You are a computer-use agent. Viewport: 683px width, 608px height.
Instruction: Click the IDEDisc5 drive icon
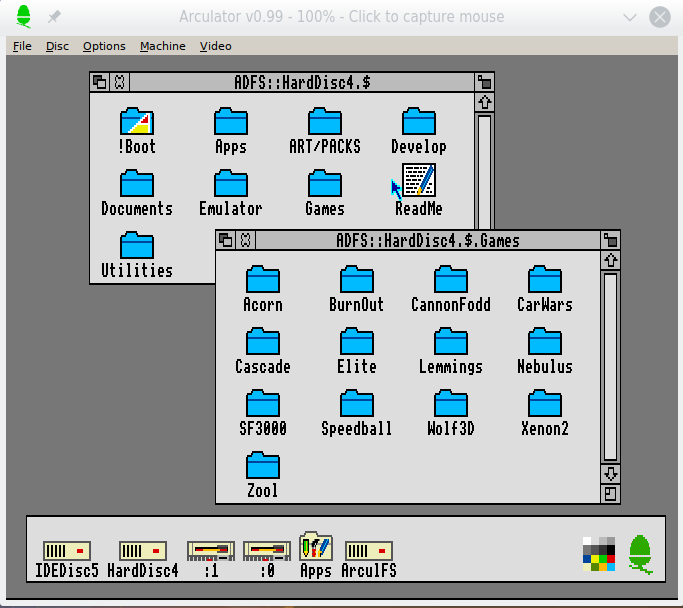point(67,551)
